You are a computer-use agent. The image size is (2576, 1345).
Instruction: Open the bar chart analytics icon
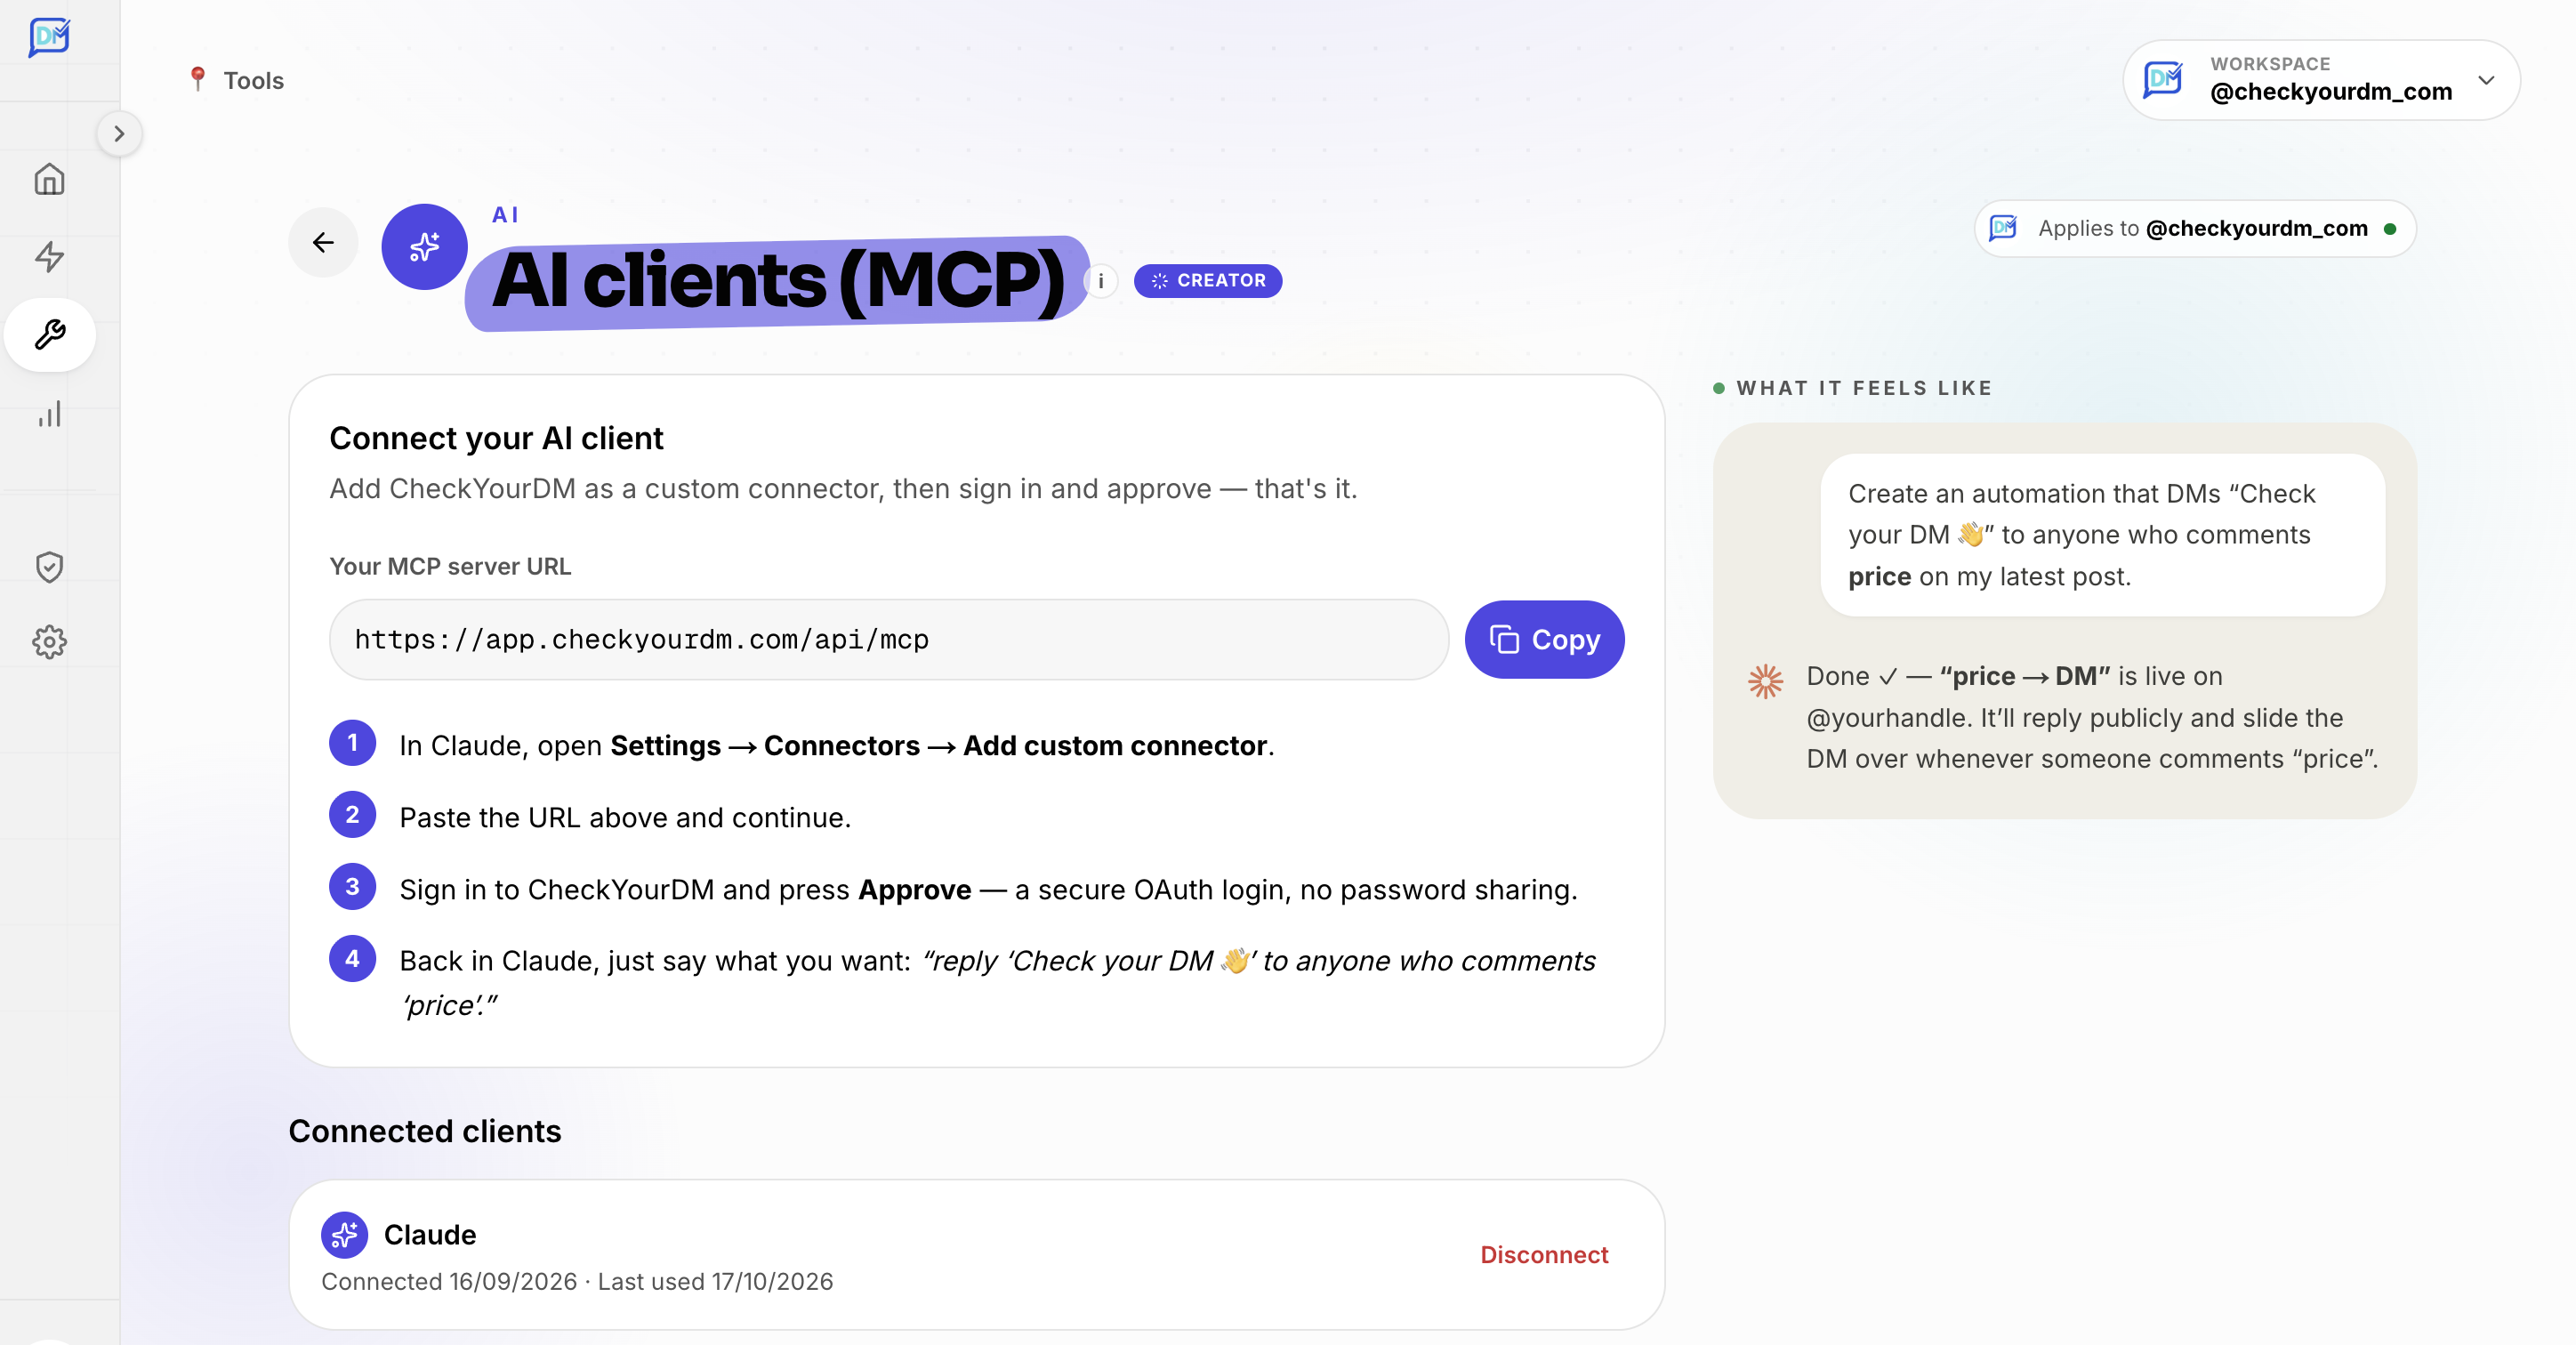[49, 413]
